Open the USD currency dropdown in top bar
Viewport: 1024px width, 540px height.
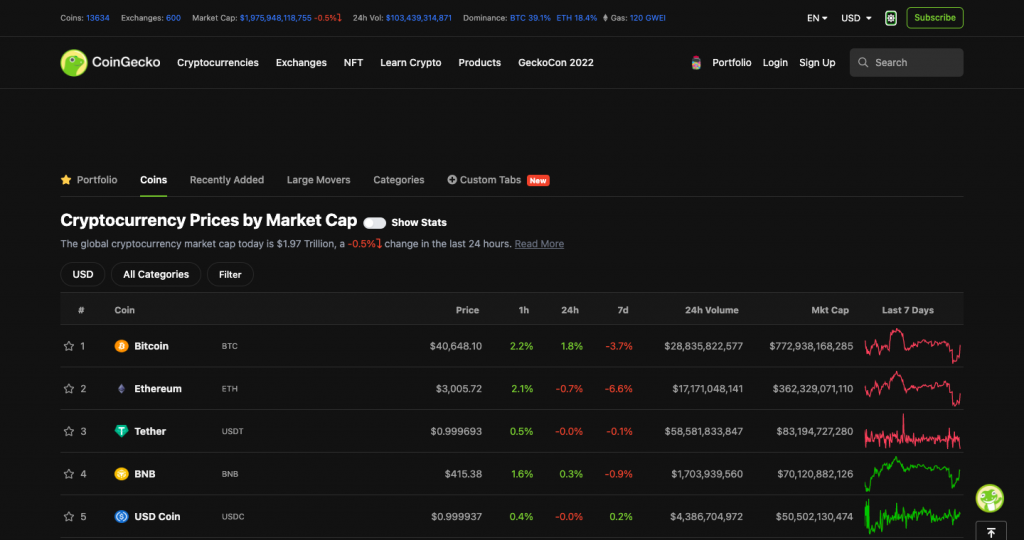click(856, 18)
